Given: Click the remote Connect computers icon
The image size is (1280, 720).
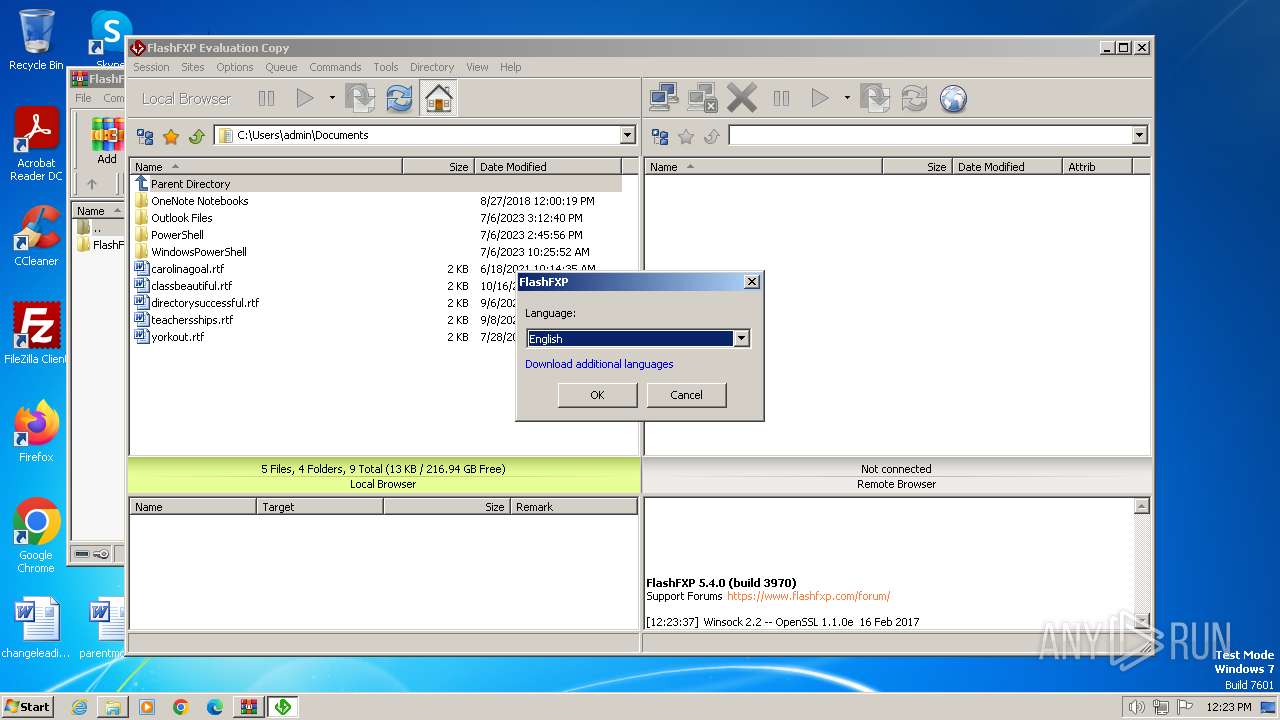Looking at the screenshot, I should [664, 98].
